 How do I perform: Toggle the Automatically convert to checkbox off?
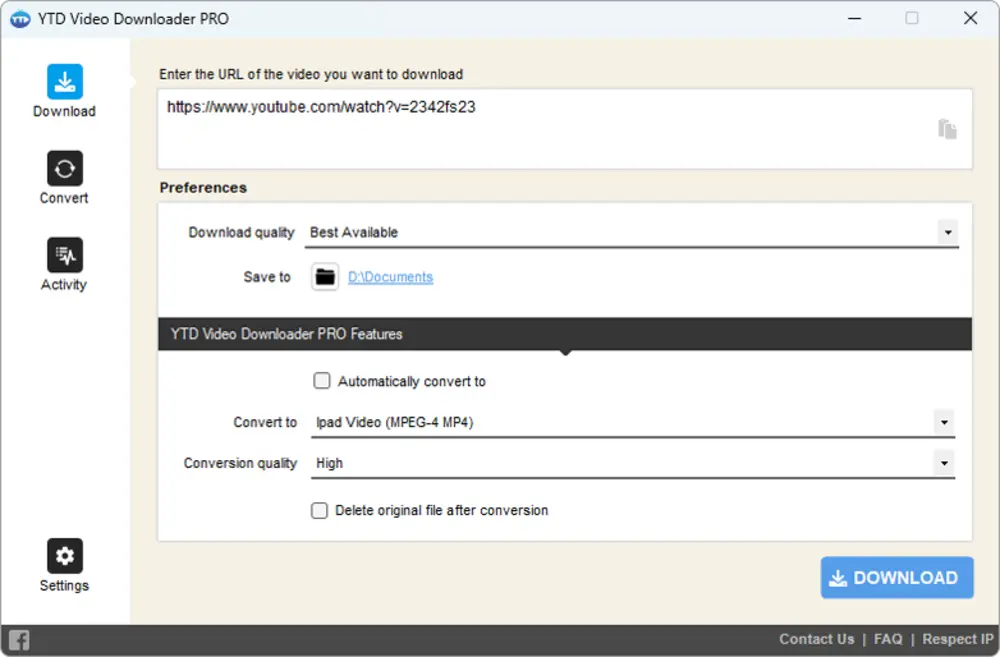(x=322, y=381)
